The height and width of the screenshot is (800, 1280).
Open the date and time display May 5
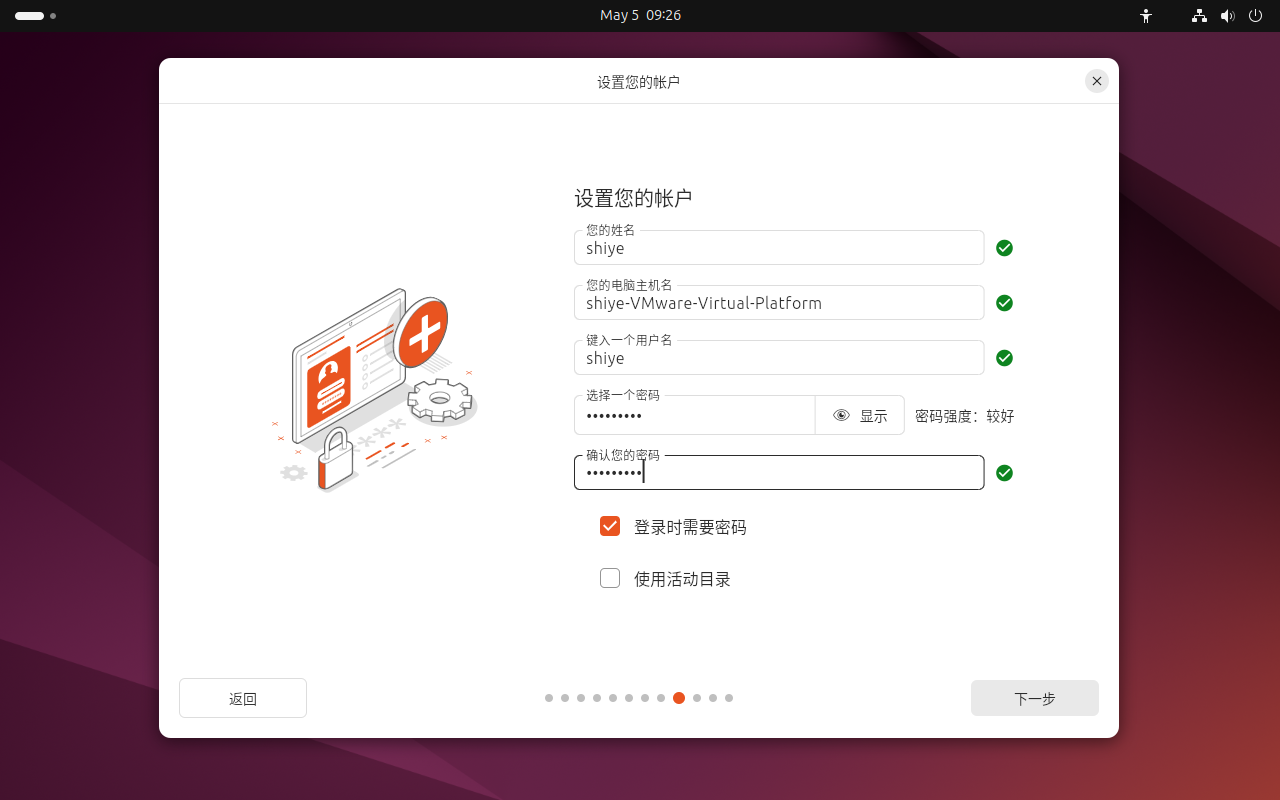[640, 16]
